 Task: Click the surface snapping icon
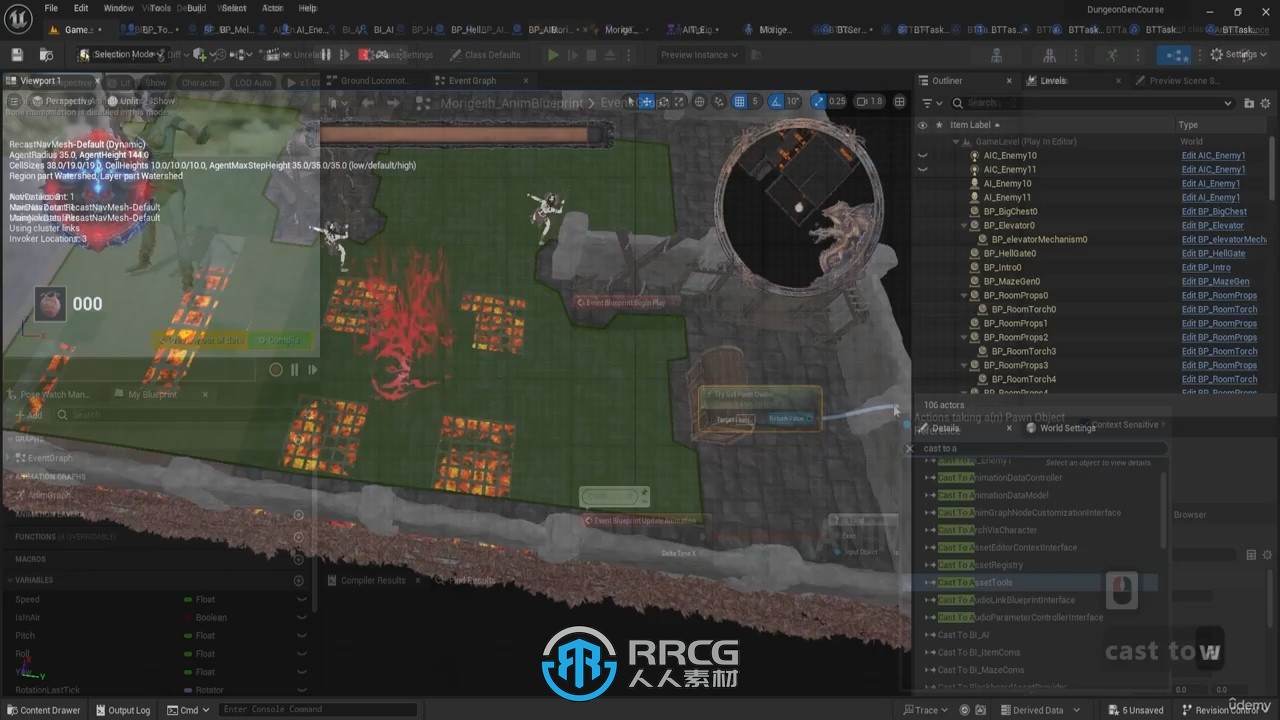pyautogui.click(x=718, y=101)
